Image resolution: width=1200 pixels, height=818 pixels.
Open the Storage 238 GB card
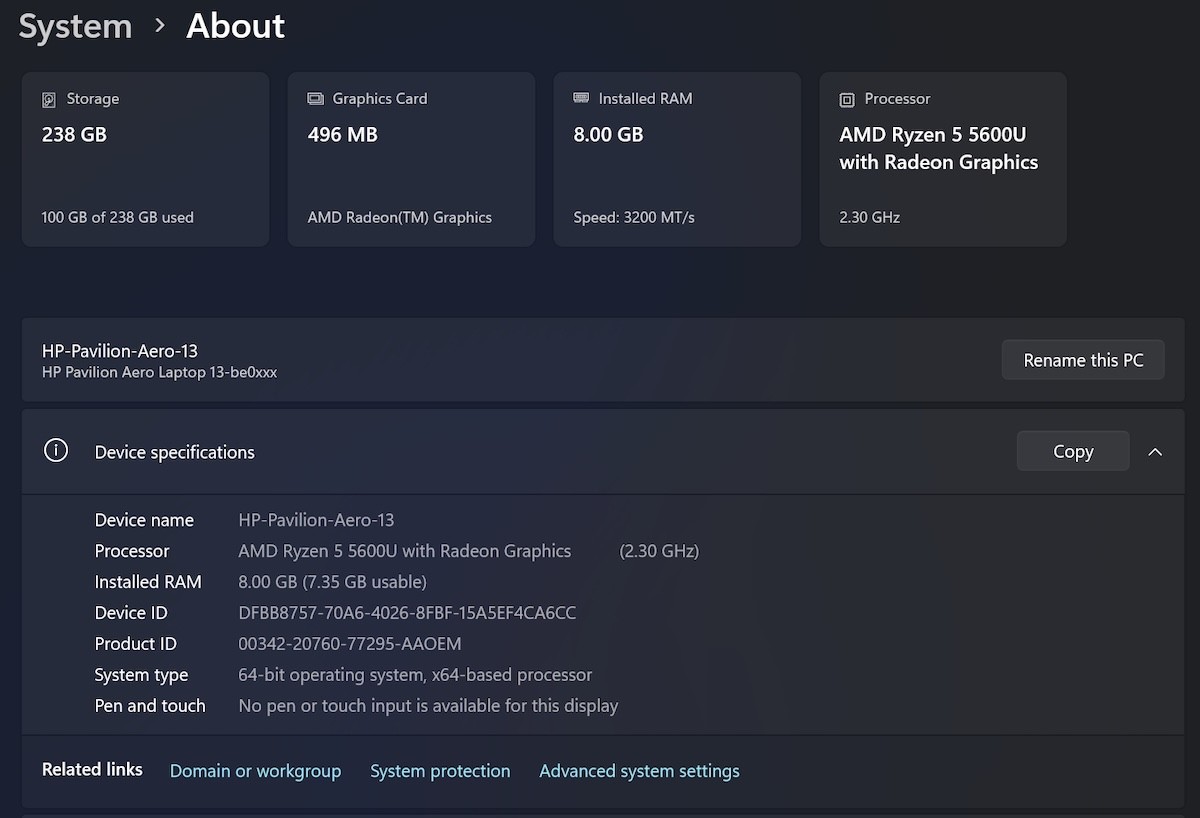146,159
